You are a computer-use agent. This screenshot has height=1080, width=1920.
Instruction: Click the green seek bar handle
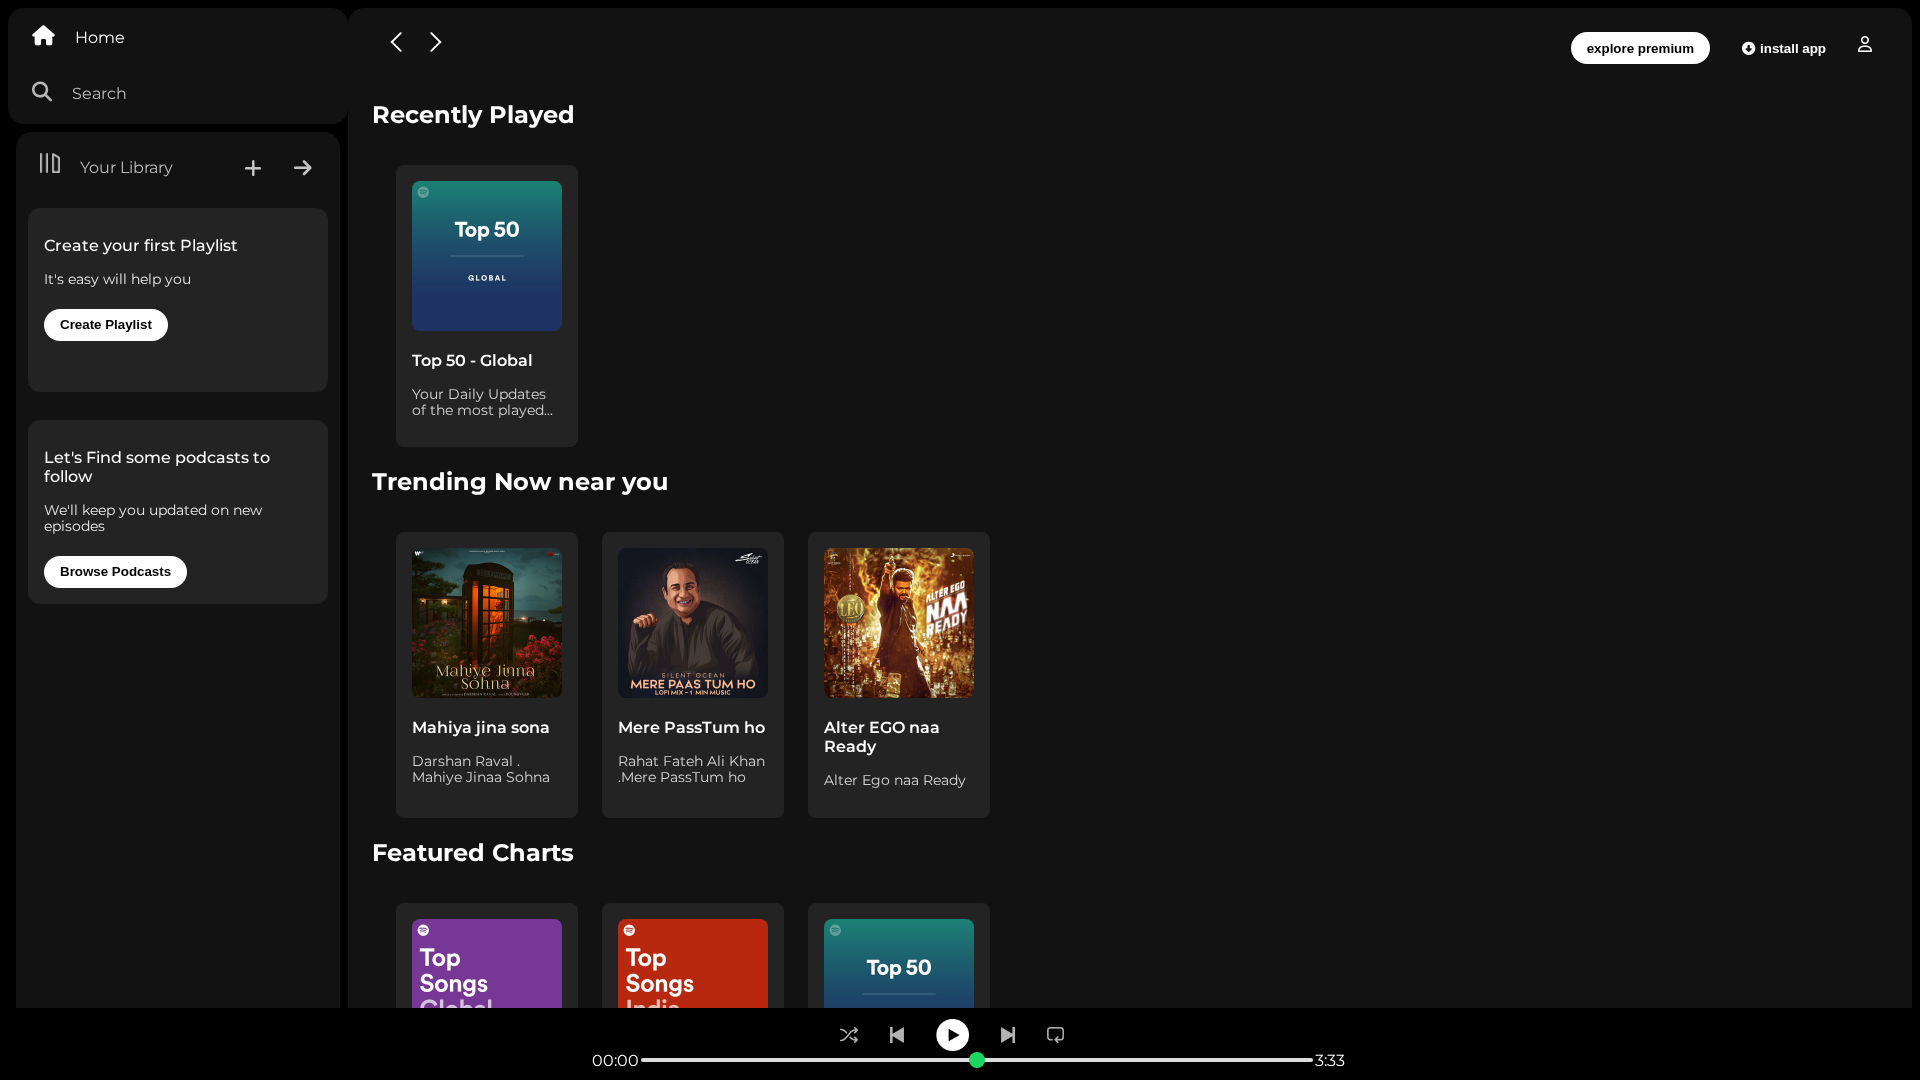click(977, 1060)
